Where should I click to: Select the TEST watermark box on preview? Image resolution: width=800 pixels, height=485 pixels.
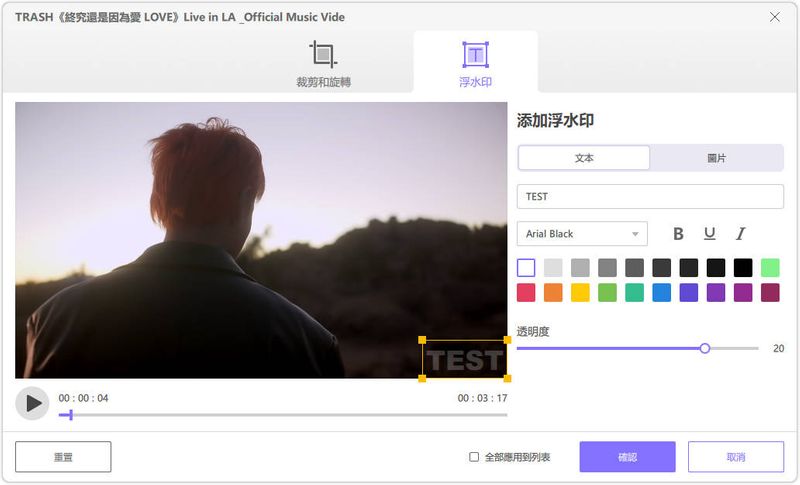tap(464, 360)
